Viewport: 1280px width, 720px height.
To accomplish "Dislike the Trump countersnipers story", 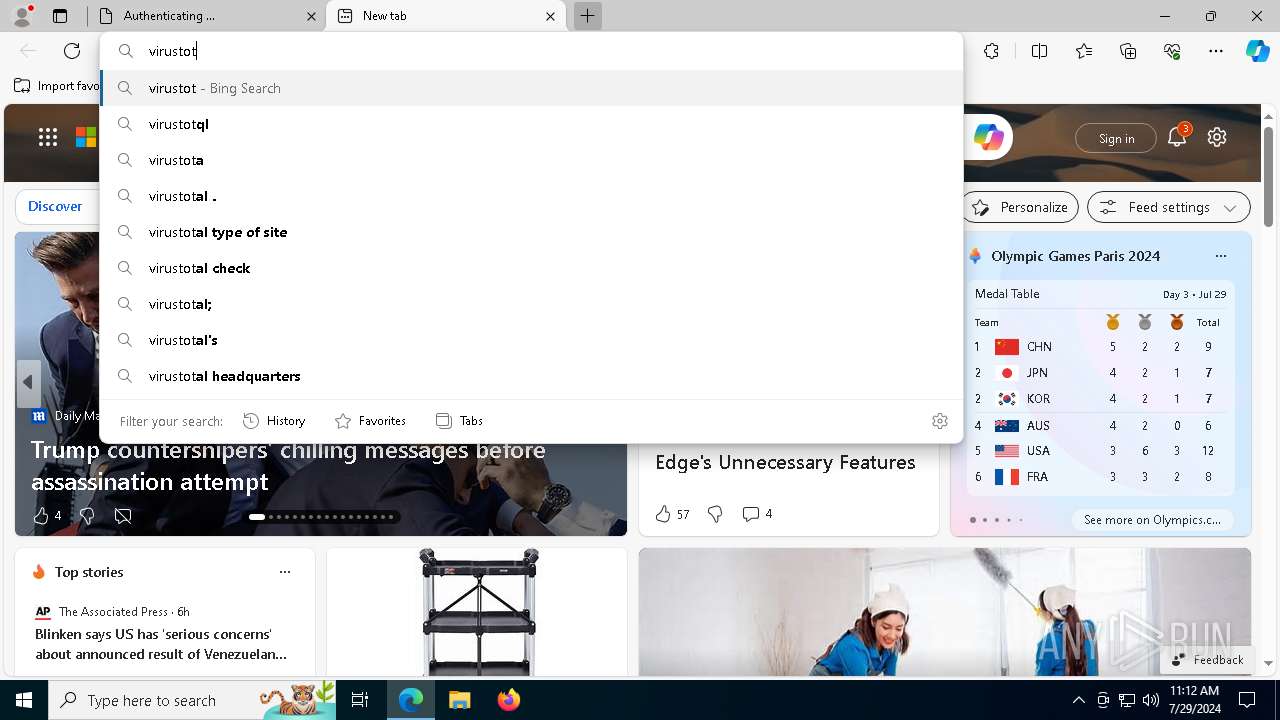I will tap(87, 515).
